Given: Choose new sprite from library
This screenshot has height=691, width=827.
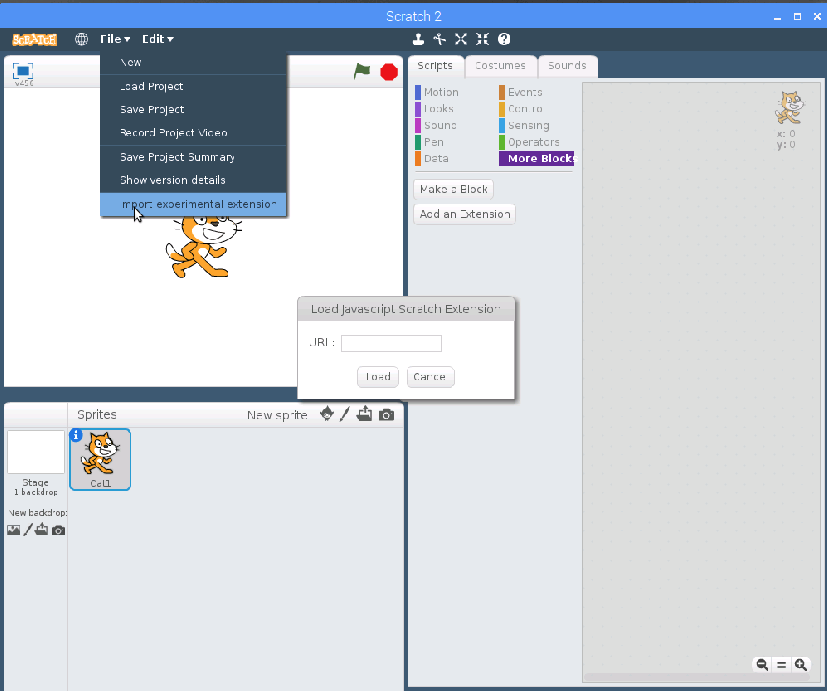Looking at the screenshot, I should pos(327,415).
